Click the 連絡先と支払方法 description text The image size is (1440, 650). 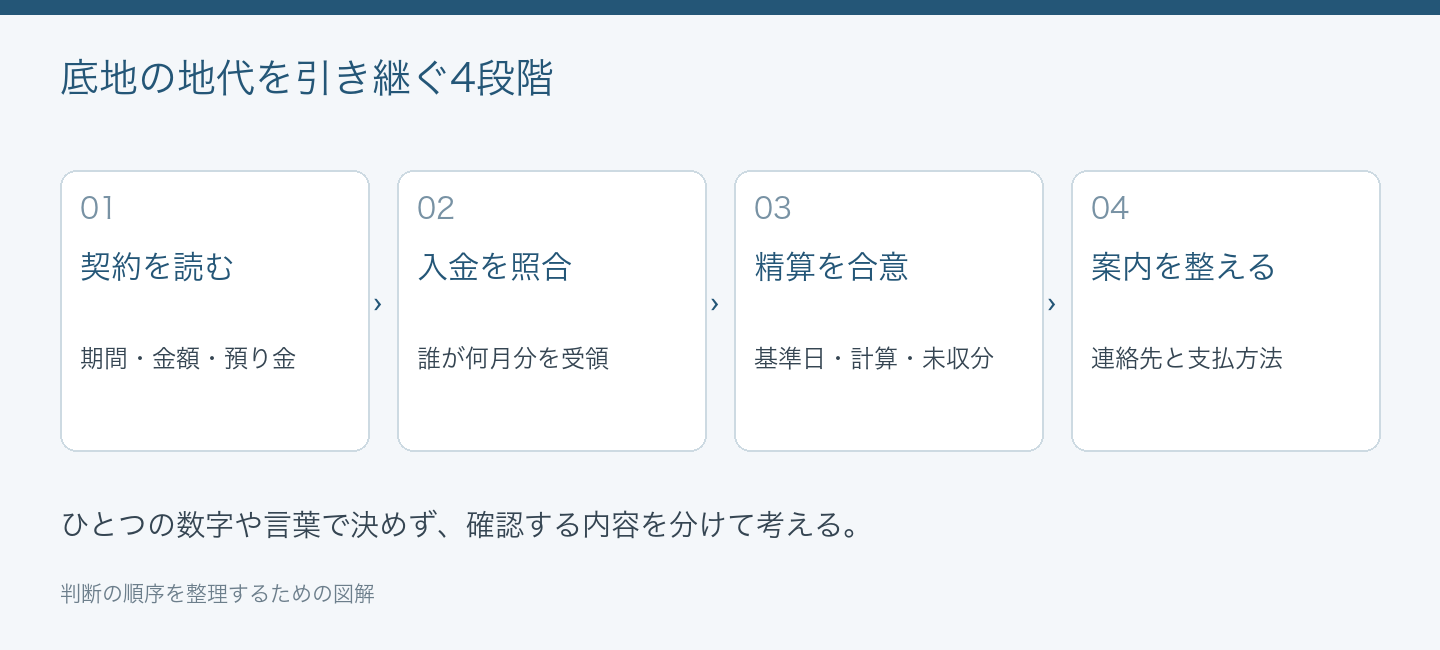tap(1187, 359)
